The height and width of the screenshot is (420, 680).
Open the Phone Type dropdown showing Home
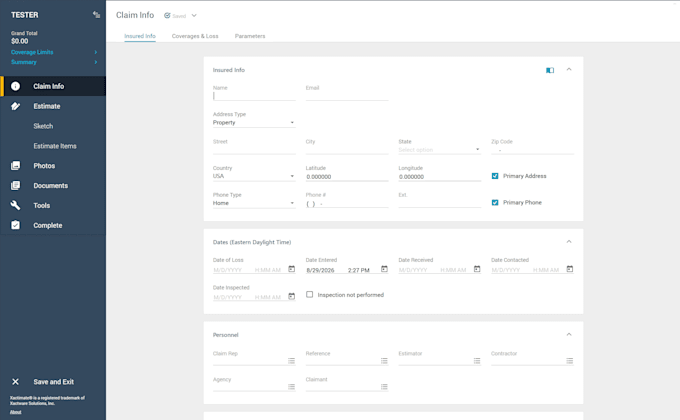click(x=254, y=203)
